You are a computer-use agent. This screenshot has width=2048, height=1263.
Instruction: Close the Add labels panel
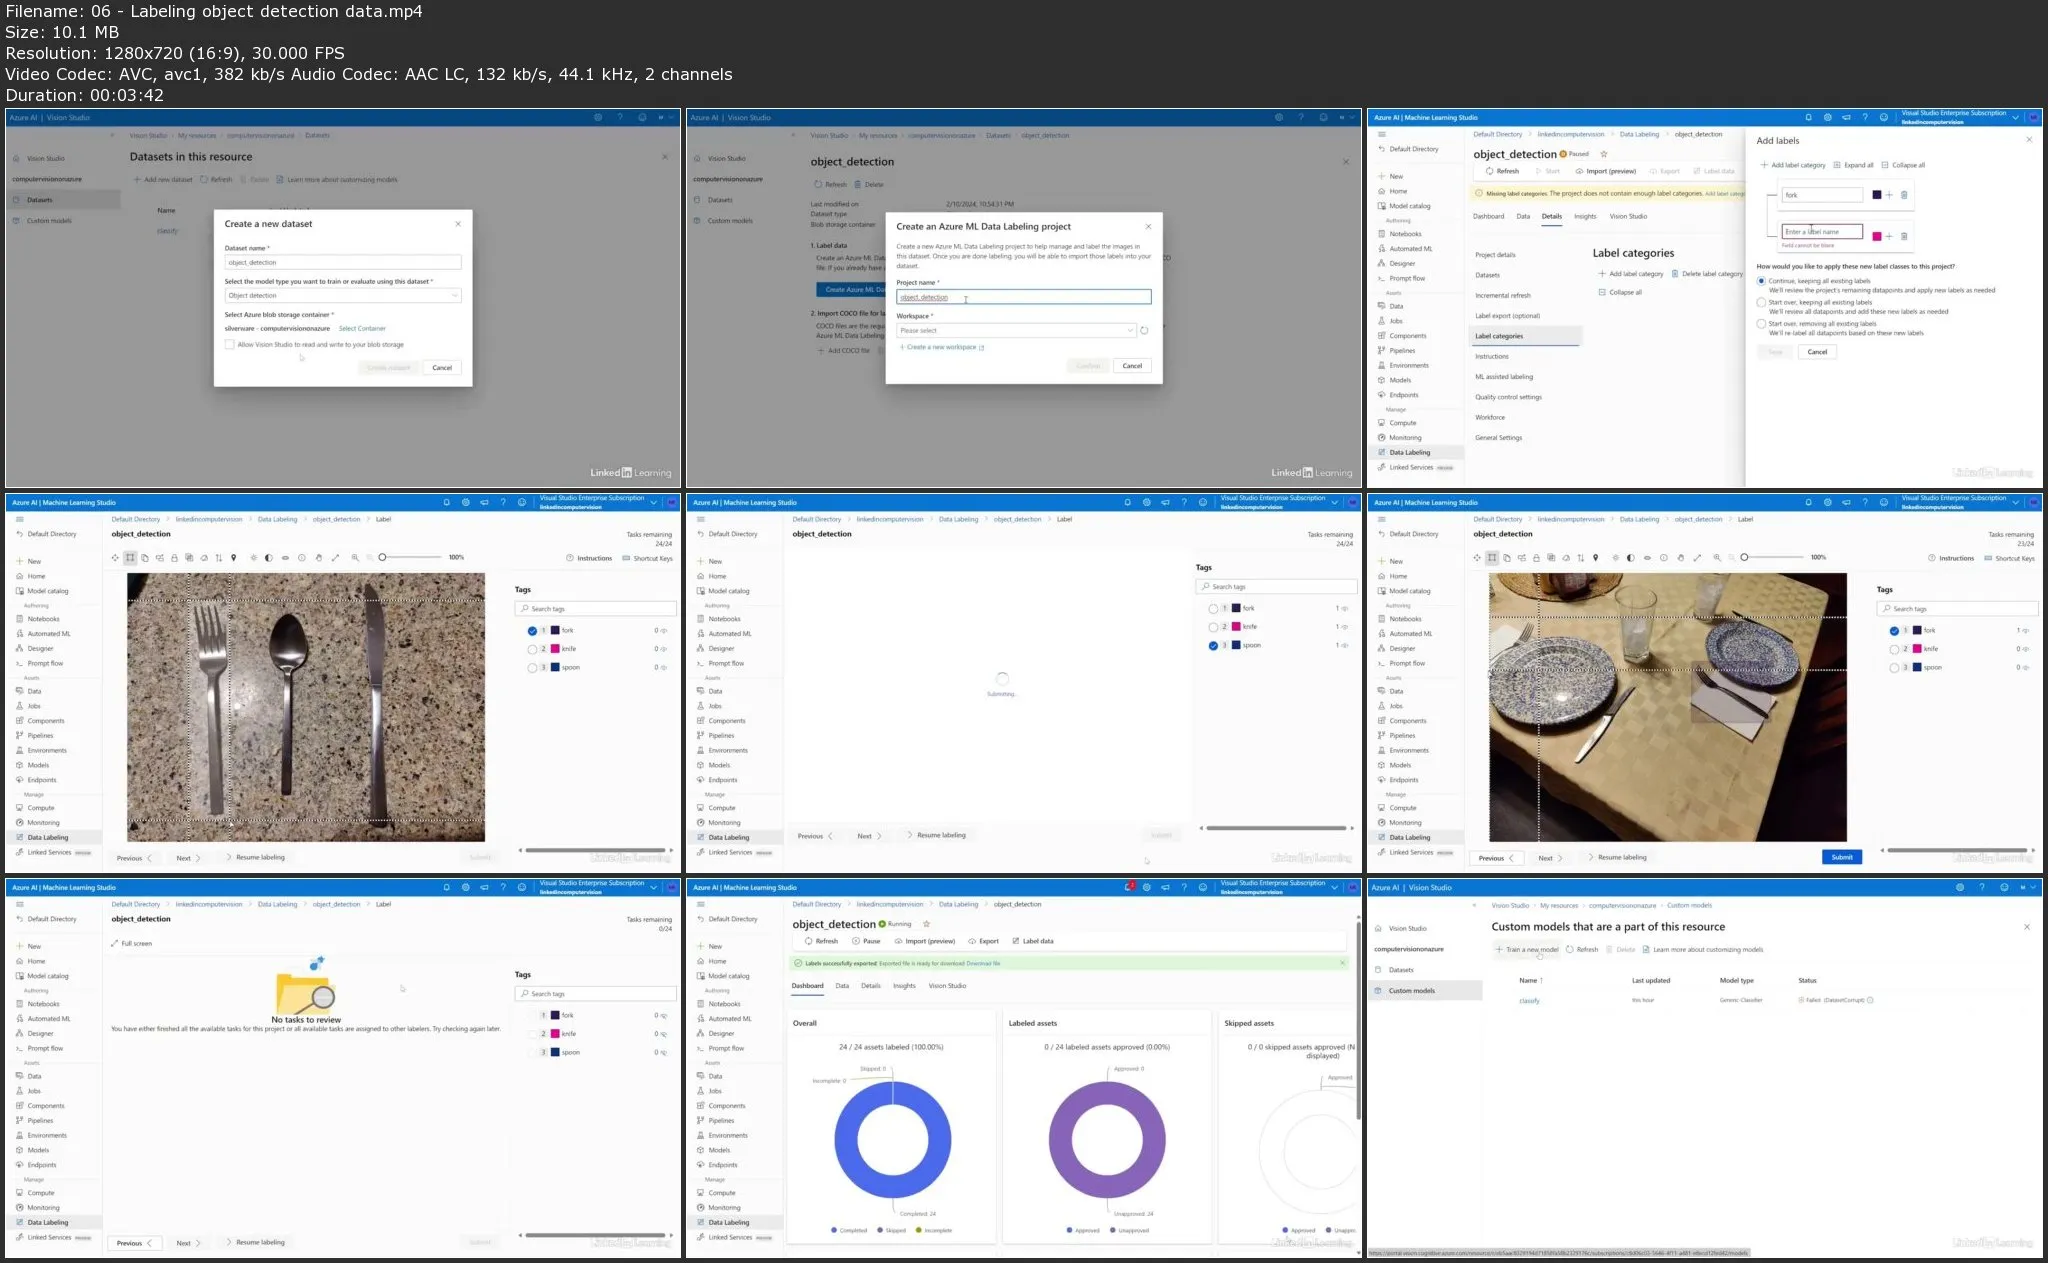point(2029,140)
